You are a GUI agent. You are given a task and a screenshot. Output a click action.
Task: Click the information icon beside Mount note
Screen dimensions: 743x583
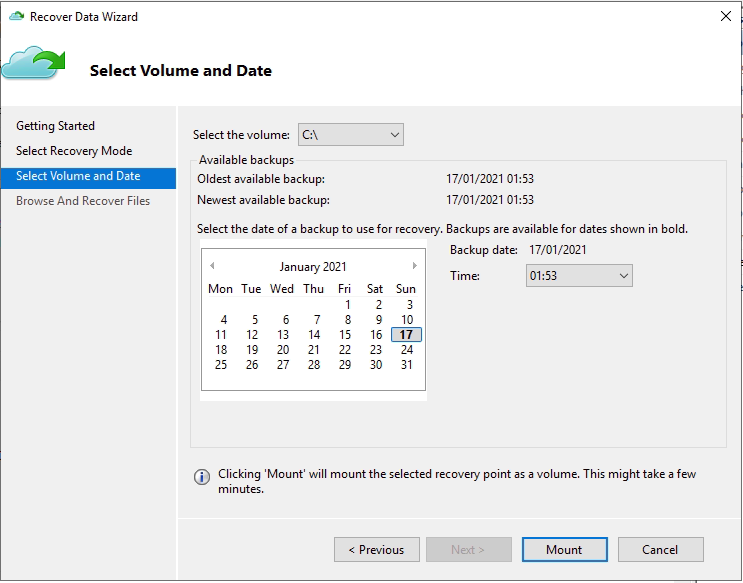pos(201,477)
